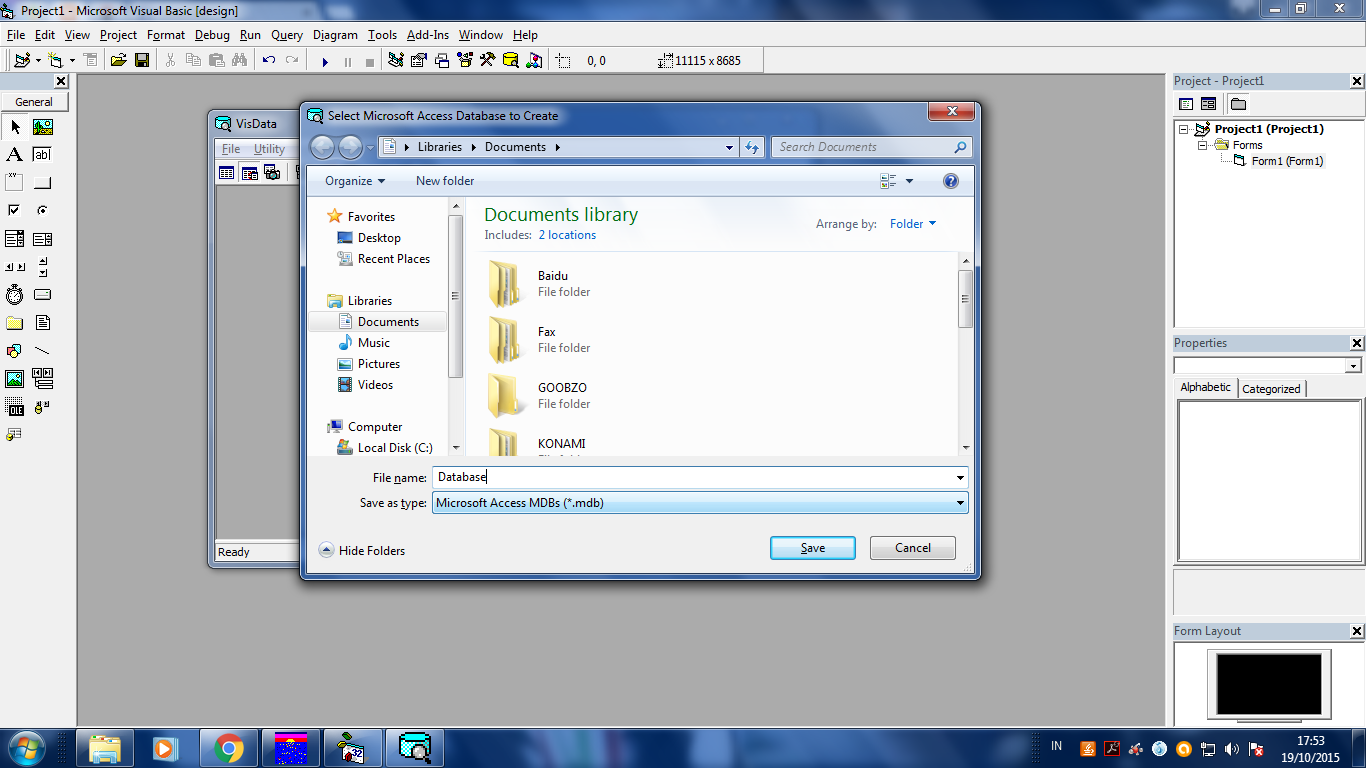Screen dimensions: 1366x768
Task: Open the Save as type dropdown
Action: tap(958, 503)
